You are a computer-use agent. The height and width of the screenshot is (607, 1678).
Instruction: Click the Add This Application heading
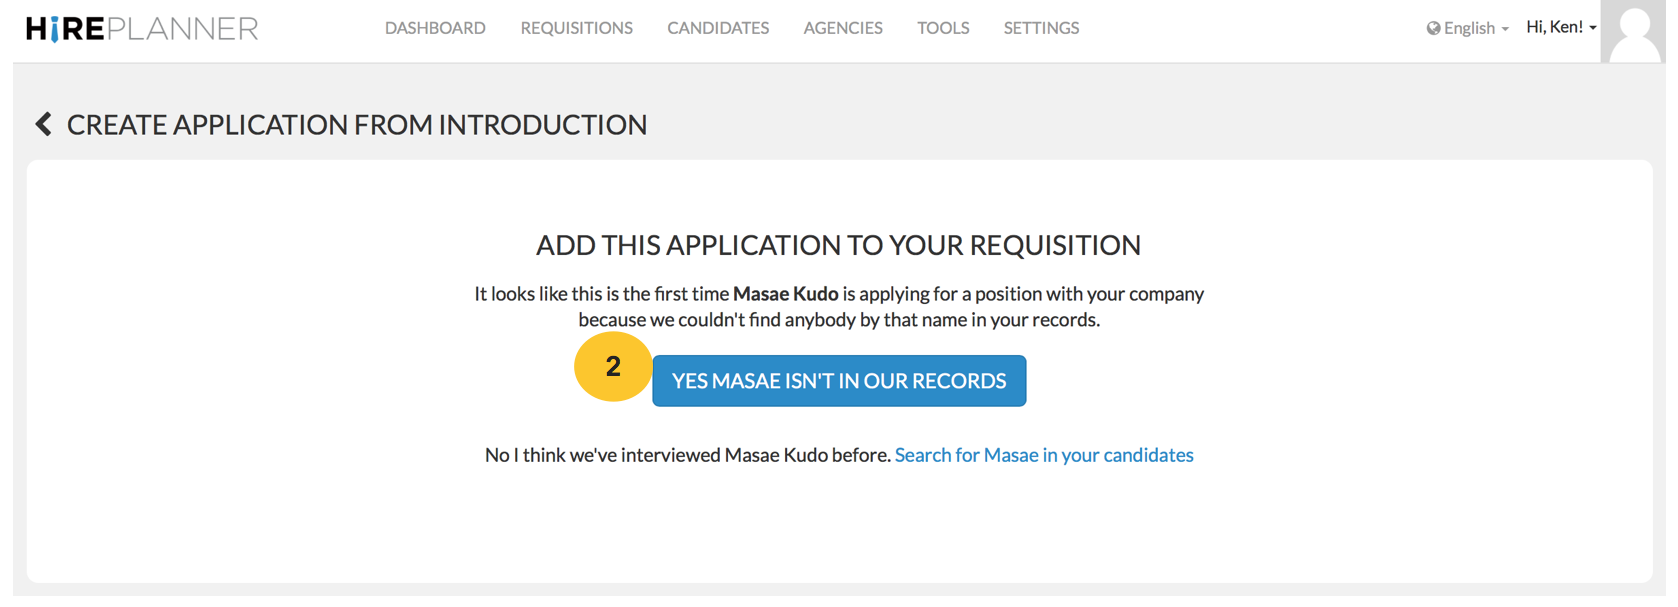(838, 245)
